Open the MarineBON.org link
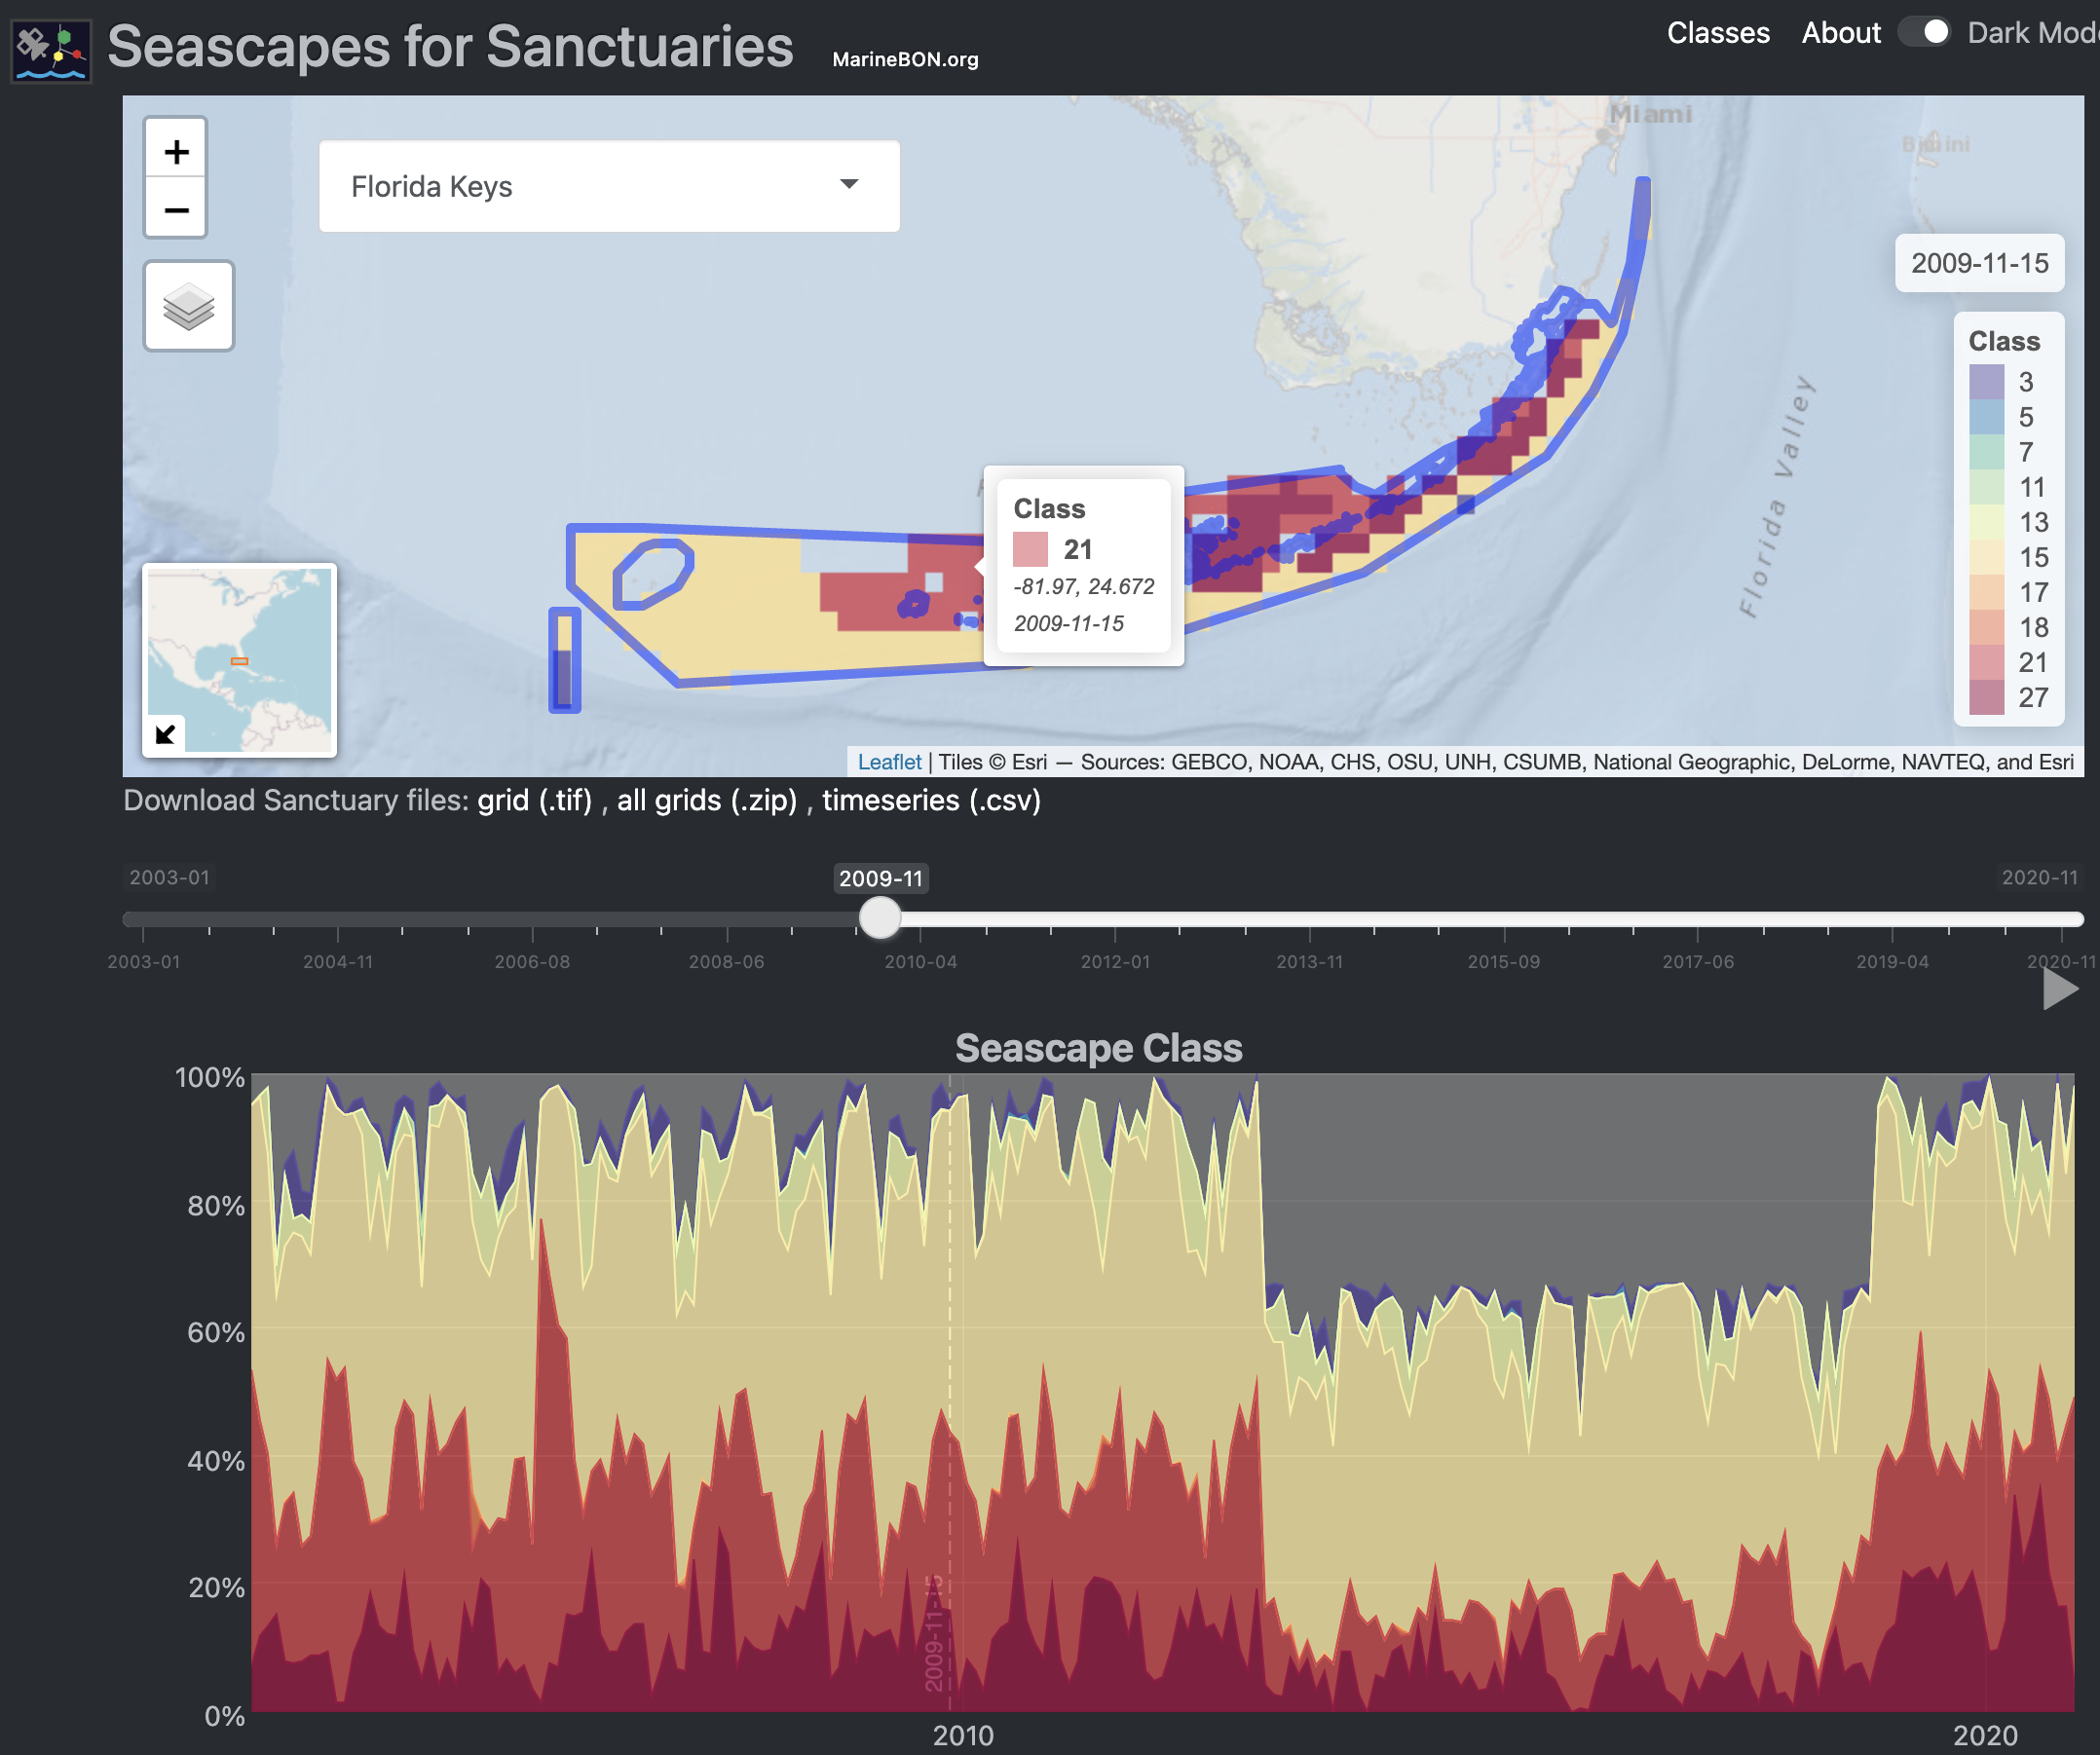Viewport: 2100px width, 1755px height. [904, 59]
